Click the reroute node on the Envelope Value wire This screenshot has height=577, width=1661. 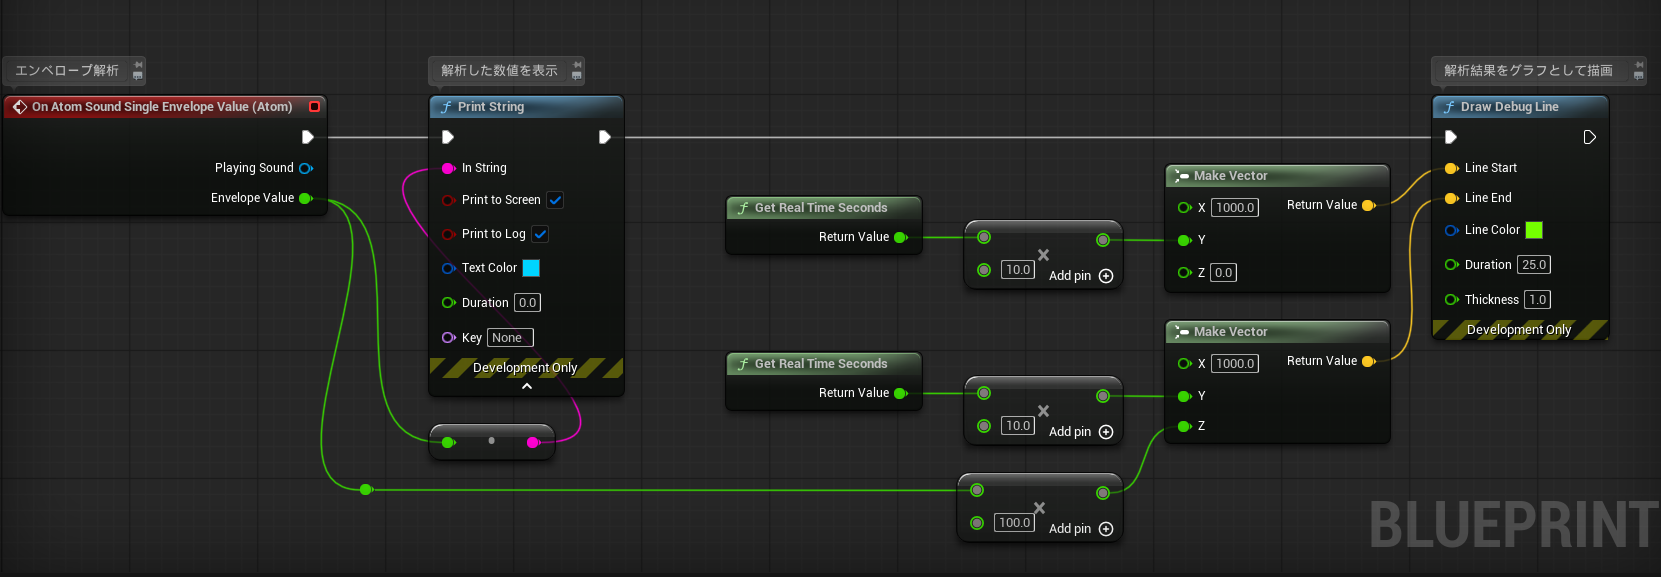[366, 490]
